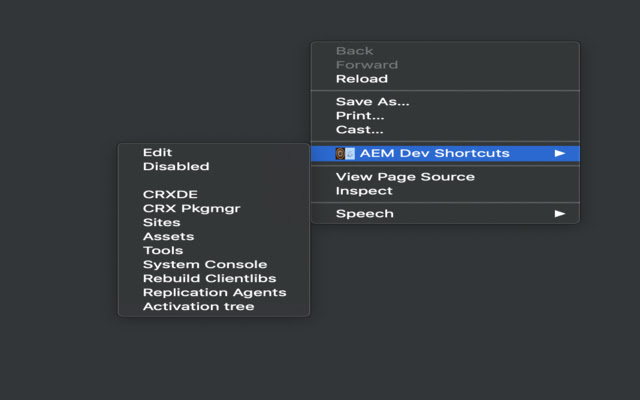640x400 pixels.
Task: Expand AEM Dev Shortcuts submenu arrow
Action: pos(560,153)
